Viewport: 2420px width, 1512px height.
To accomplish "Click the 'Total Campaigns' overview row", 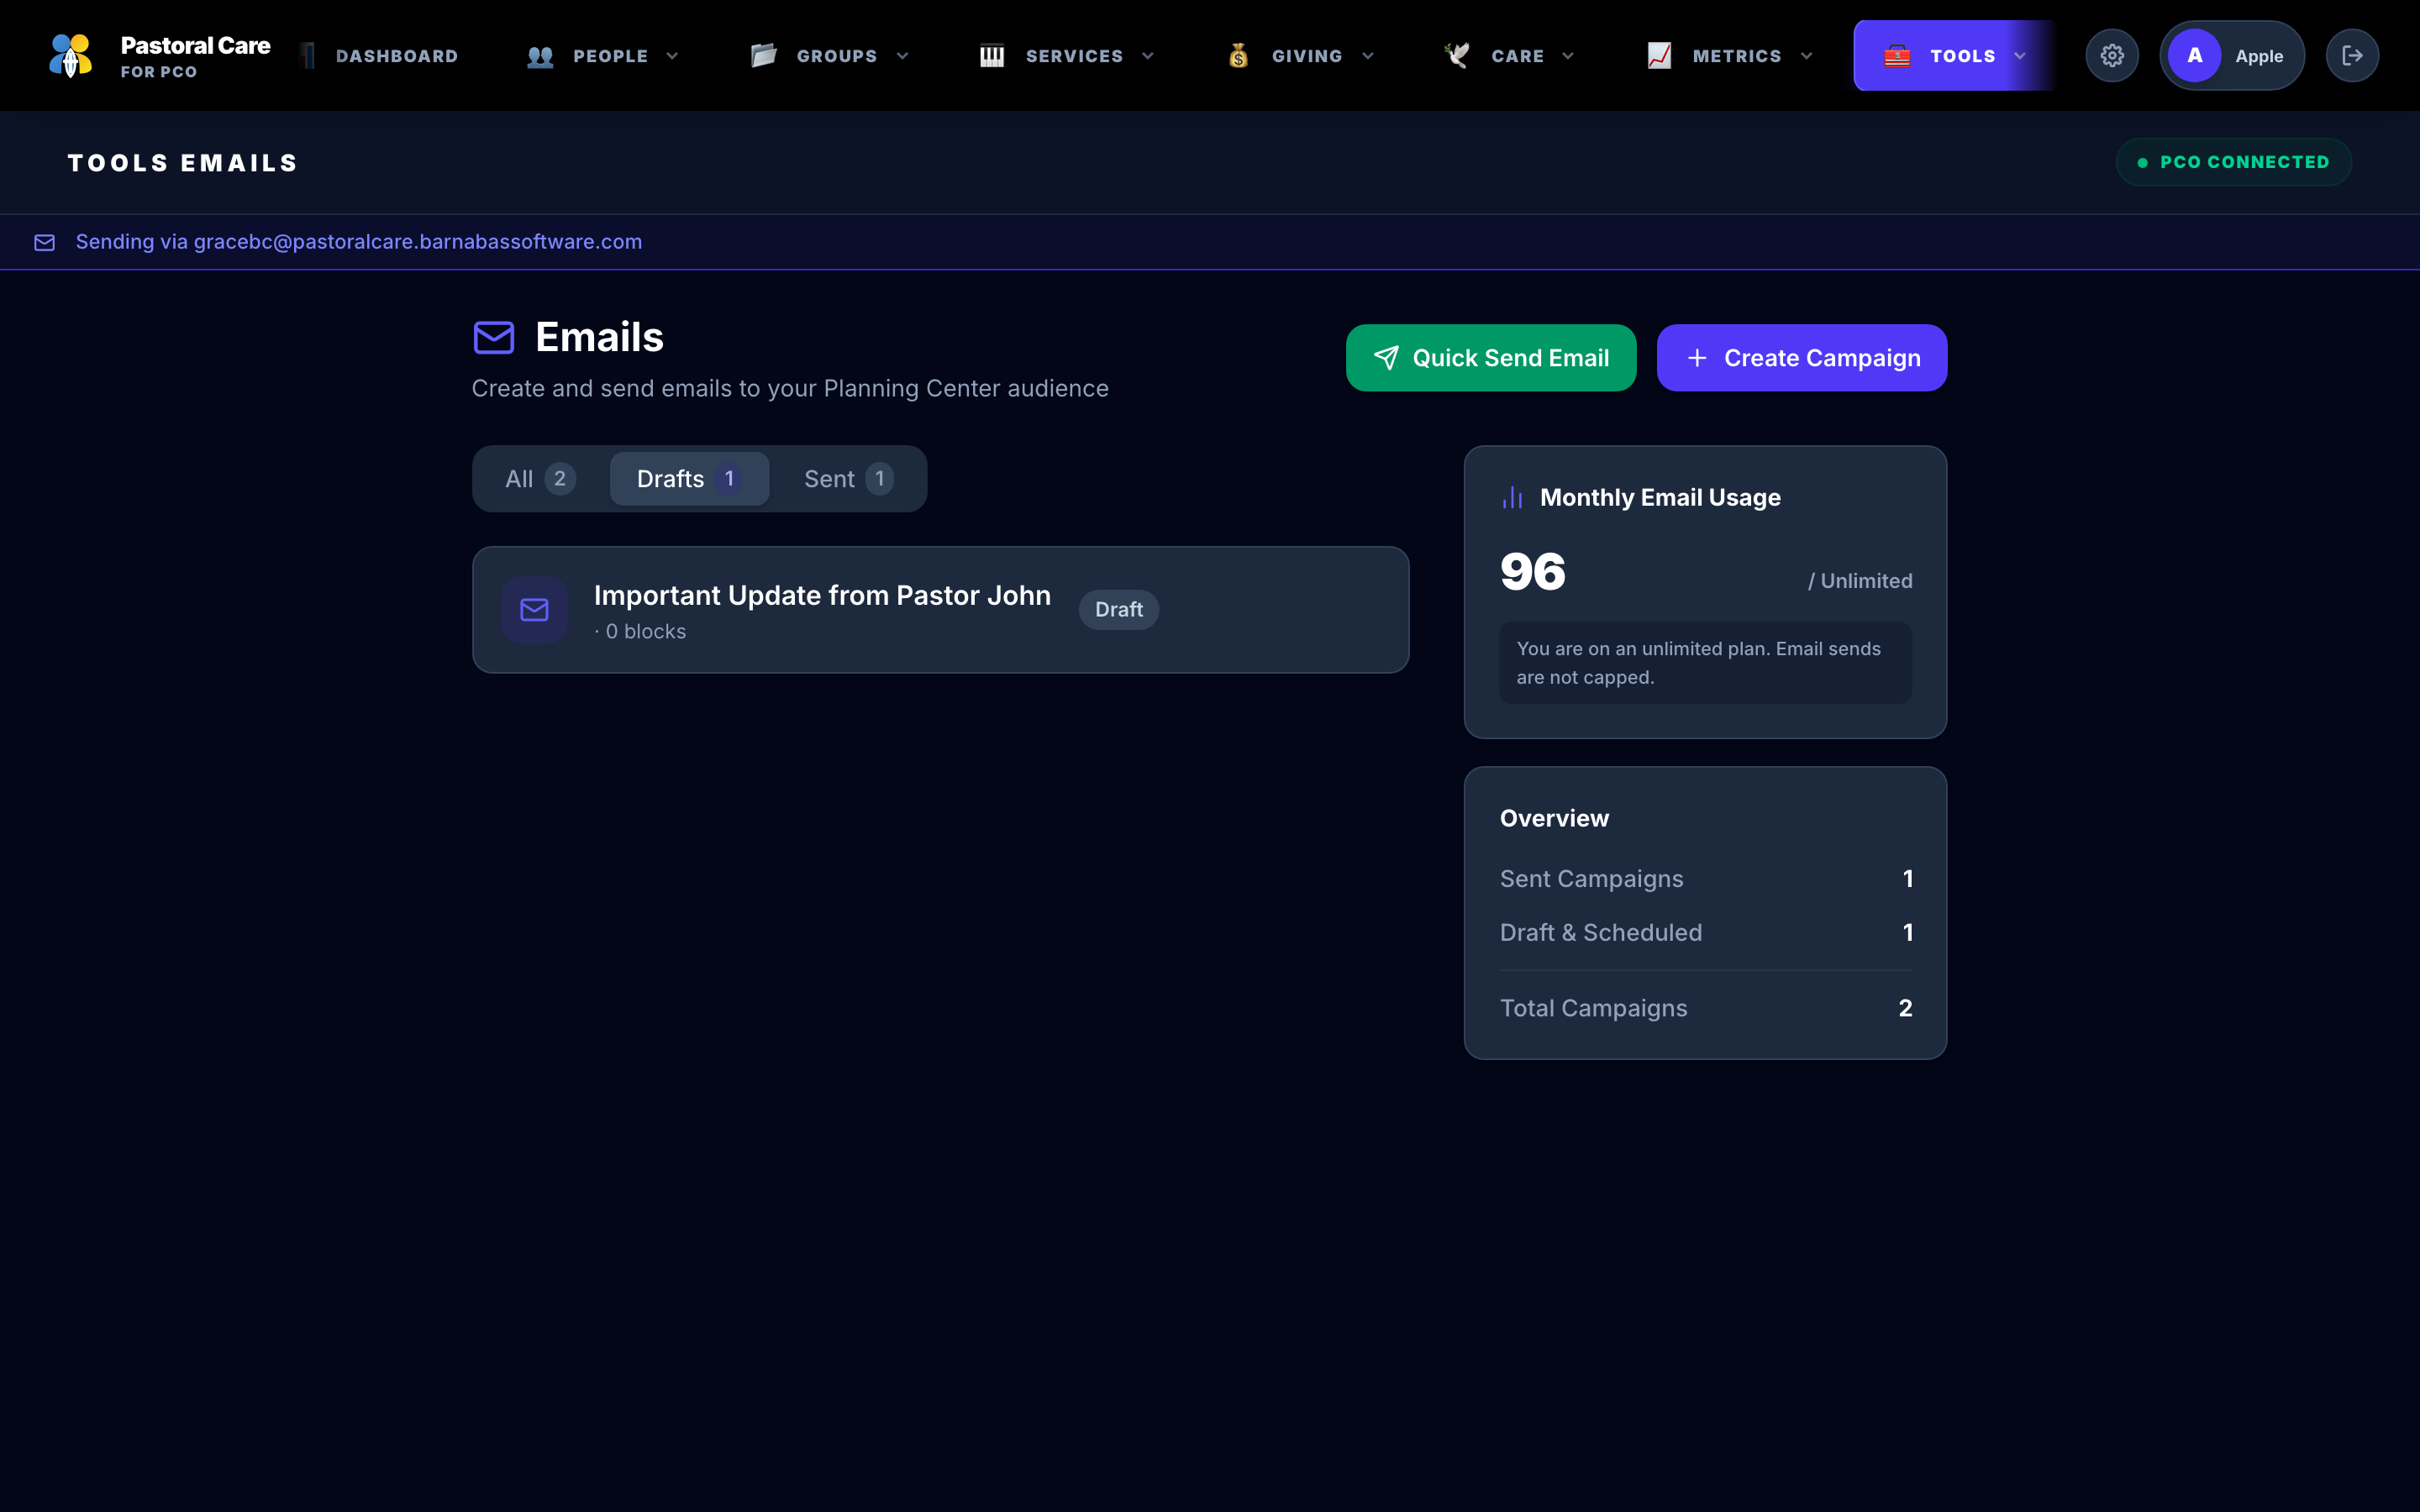I will coord(1706,1008).
